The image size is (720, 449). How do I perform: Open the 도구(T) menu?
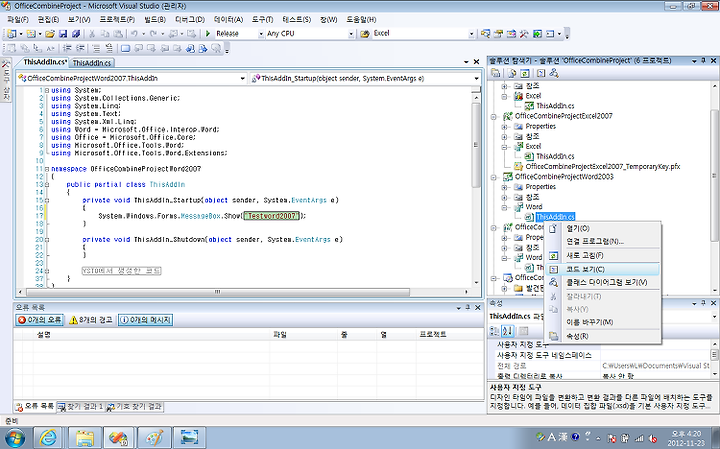click(x=262, y=20)
